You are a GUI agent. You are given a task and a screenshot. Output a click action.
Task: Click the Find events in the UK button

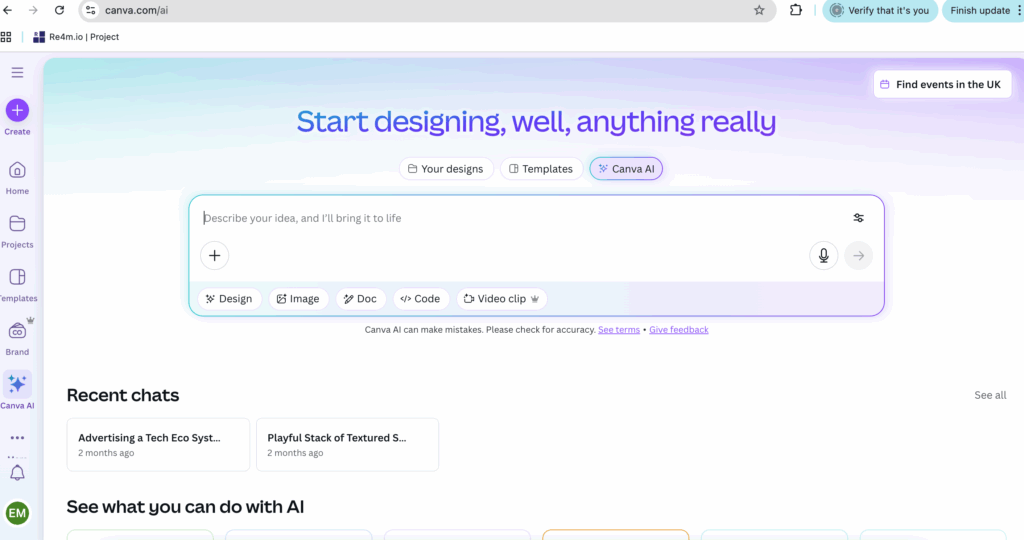coord(939,85)
